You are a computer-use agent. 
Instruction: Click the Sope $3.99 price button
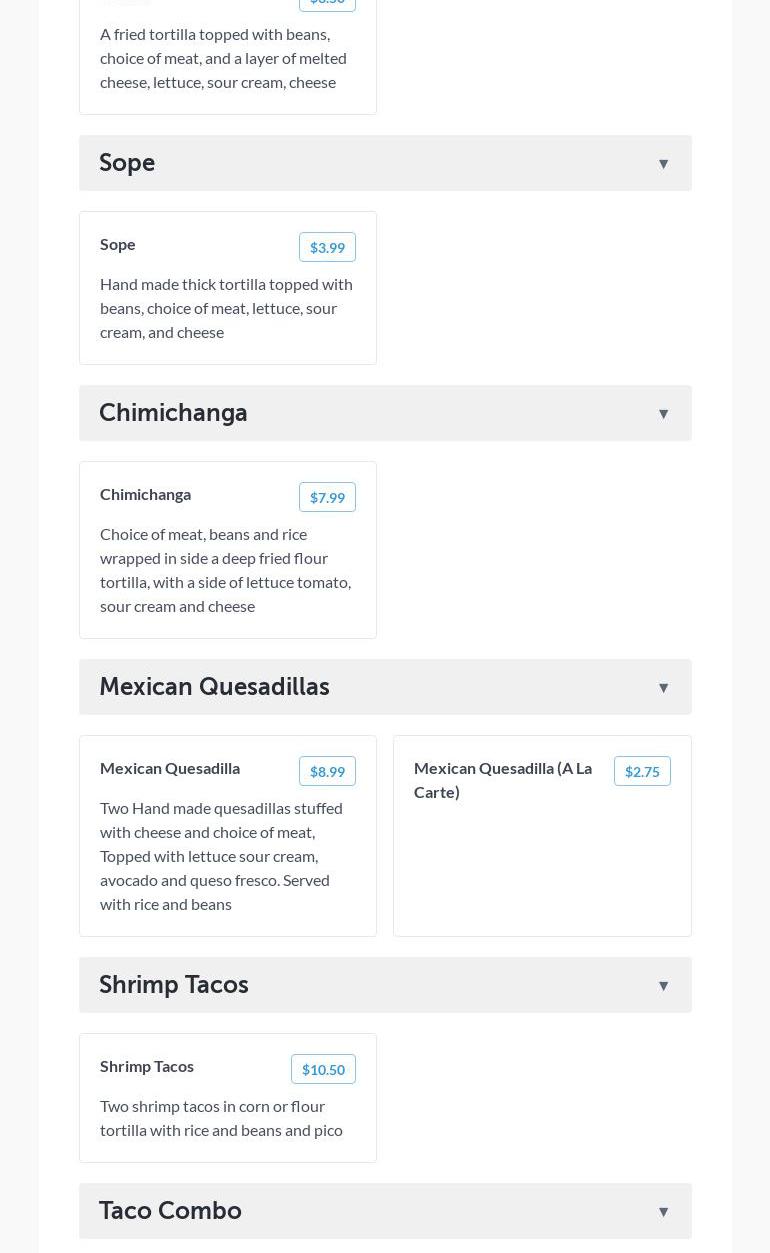click(x=327, y=247)
